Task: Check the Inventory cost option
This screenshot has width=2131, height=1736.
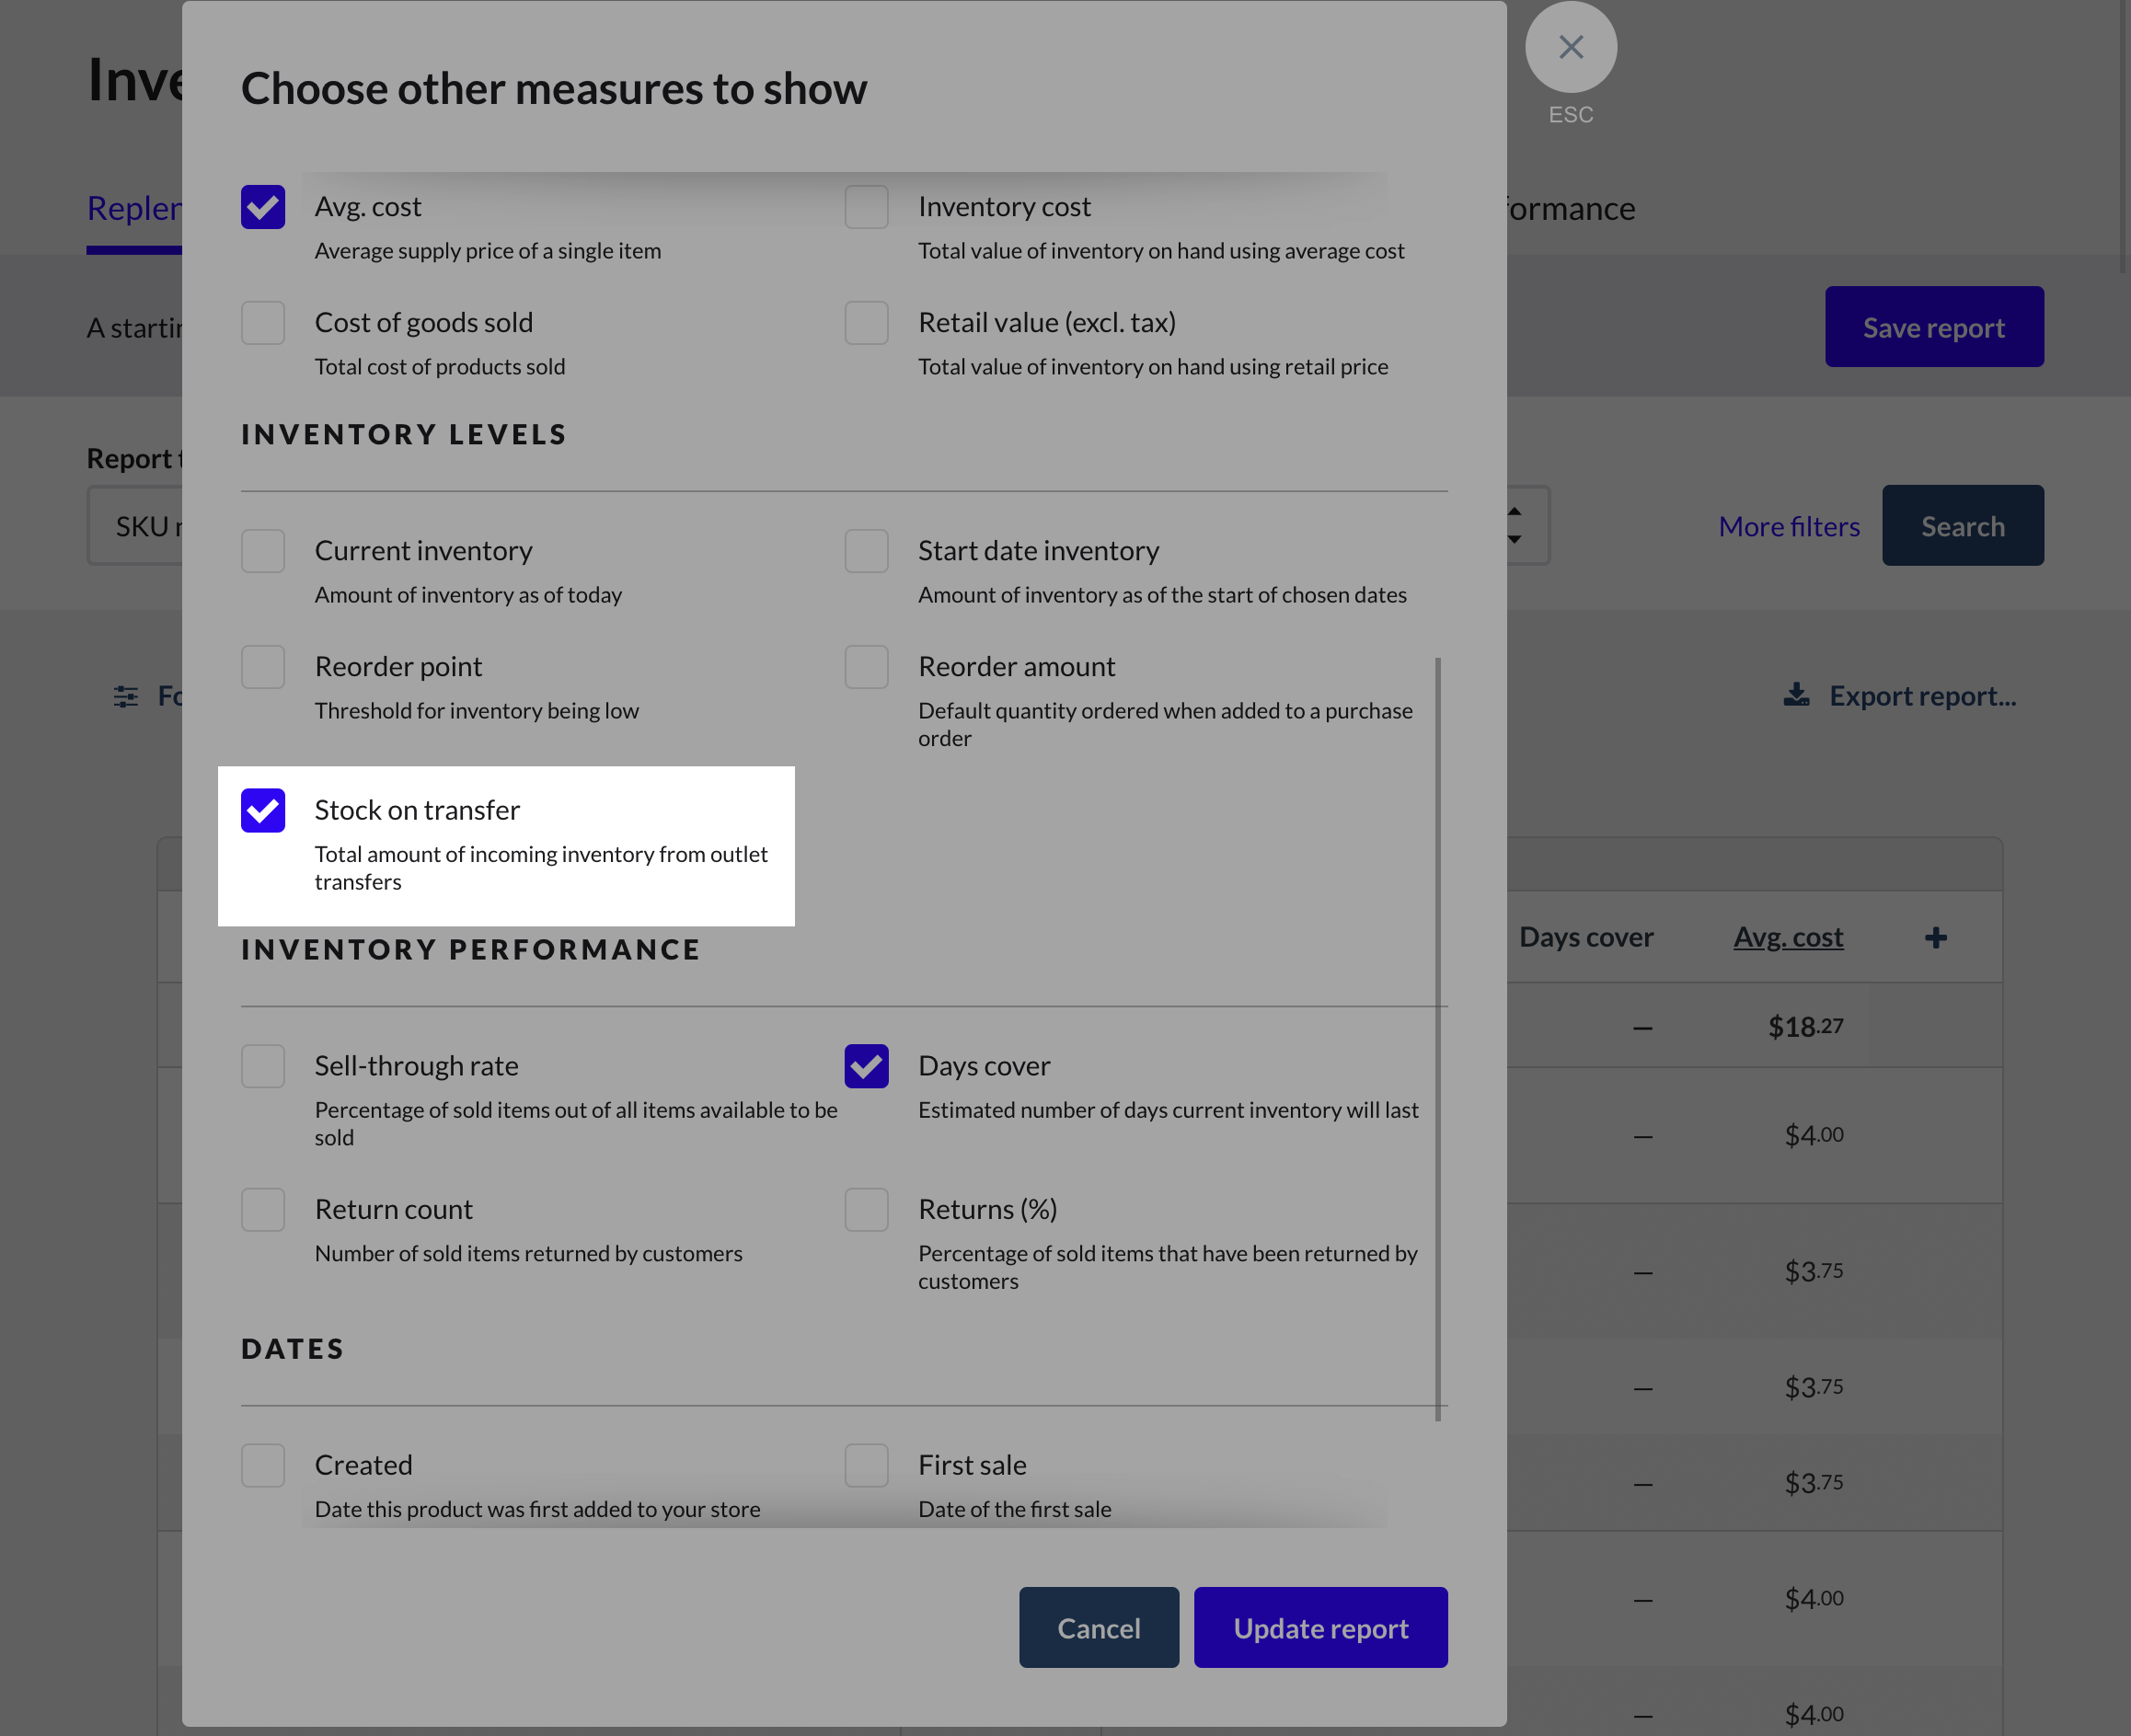Action: (x=866, y=207)
